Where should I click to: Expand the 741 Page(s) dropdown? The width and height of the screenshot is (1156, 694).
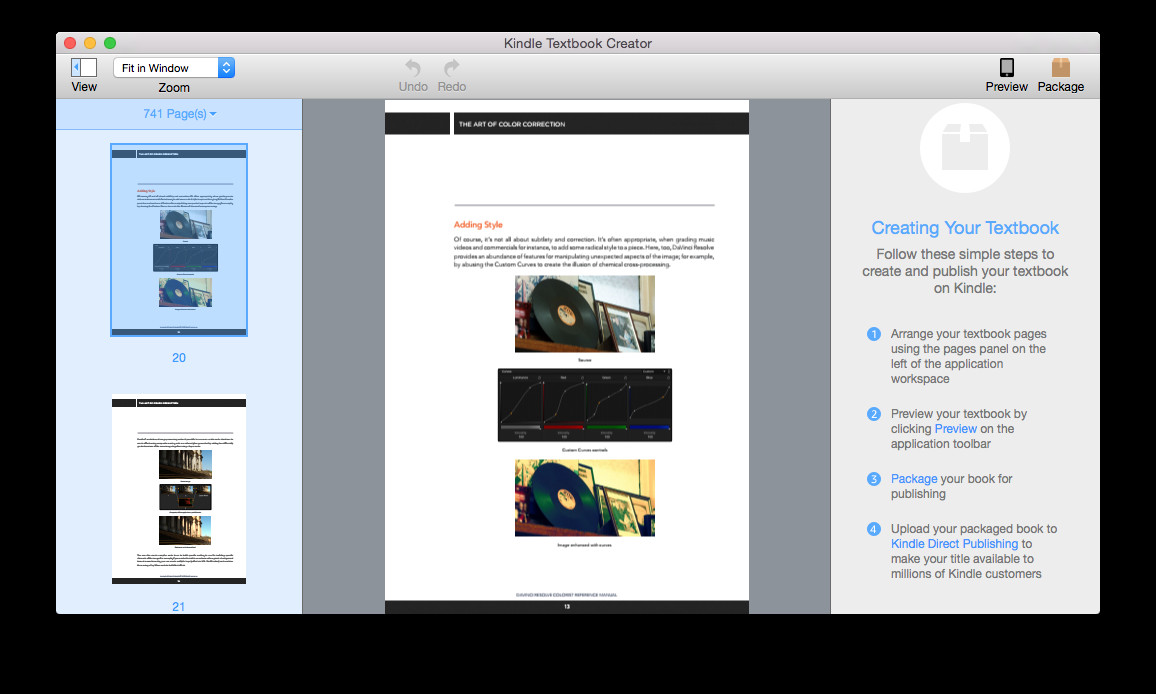click(179, 114)
